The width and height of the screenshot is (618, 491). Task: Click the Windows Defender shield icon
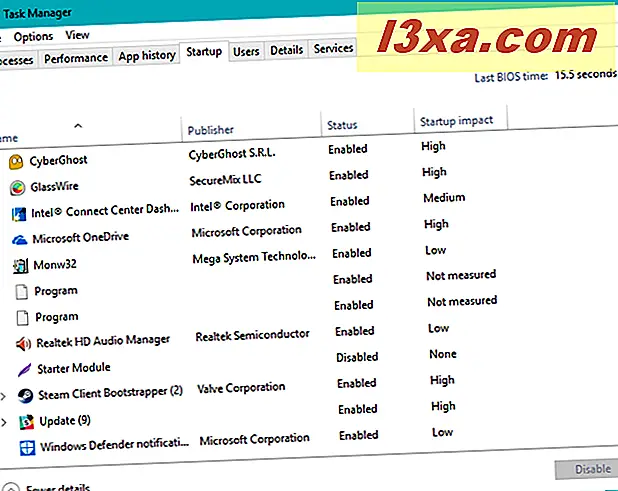(x=28, y=448)
